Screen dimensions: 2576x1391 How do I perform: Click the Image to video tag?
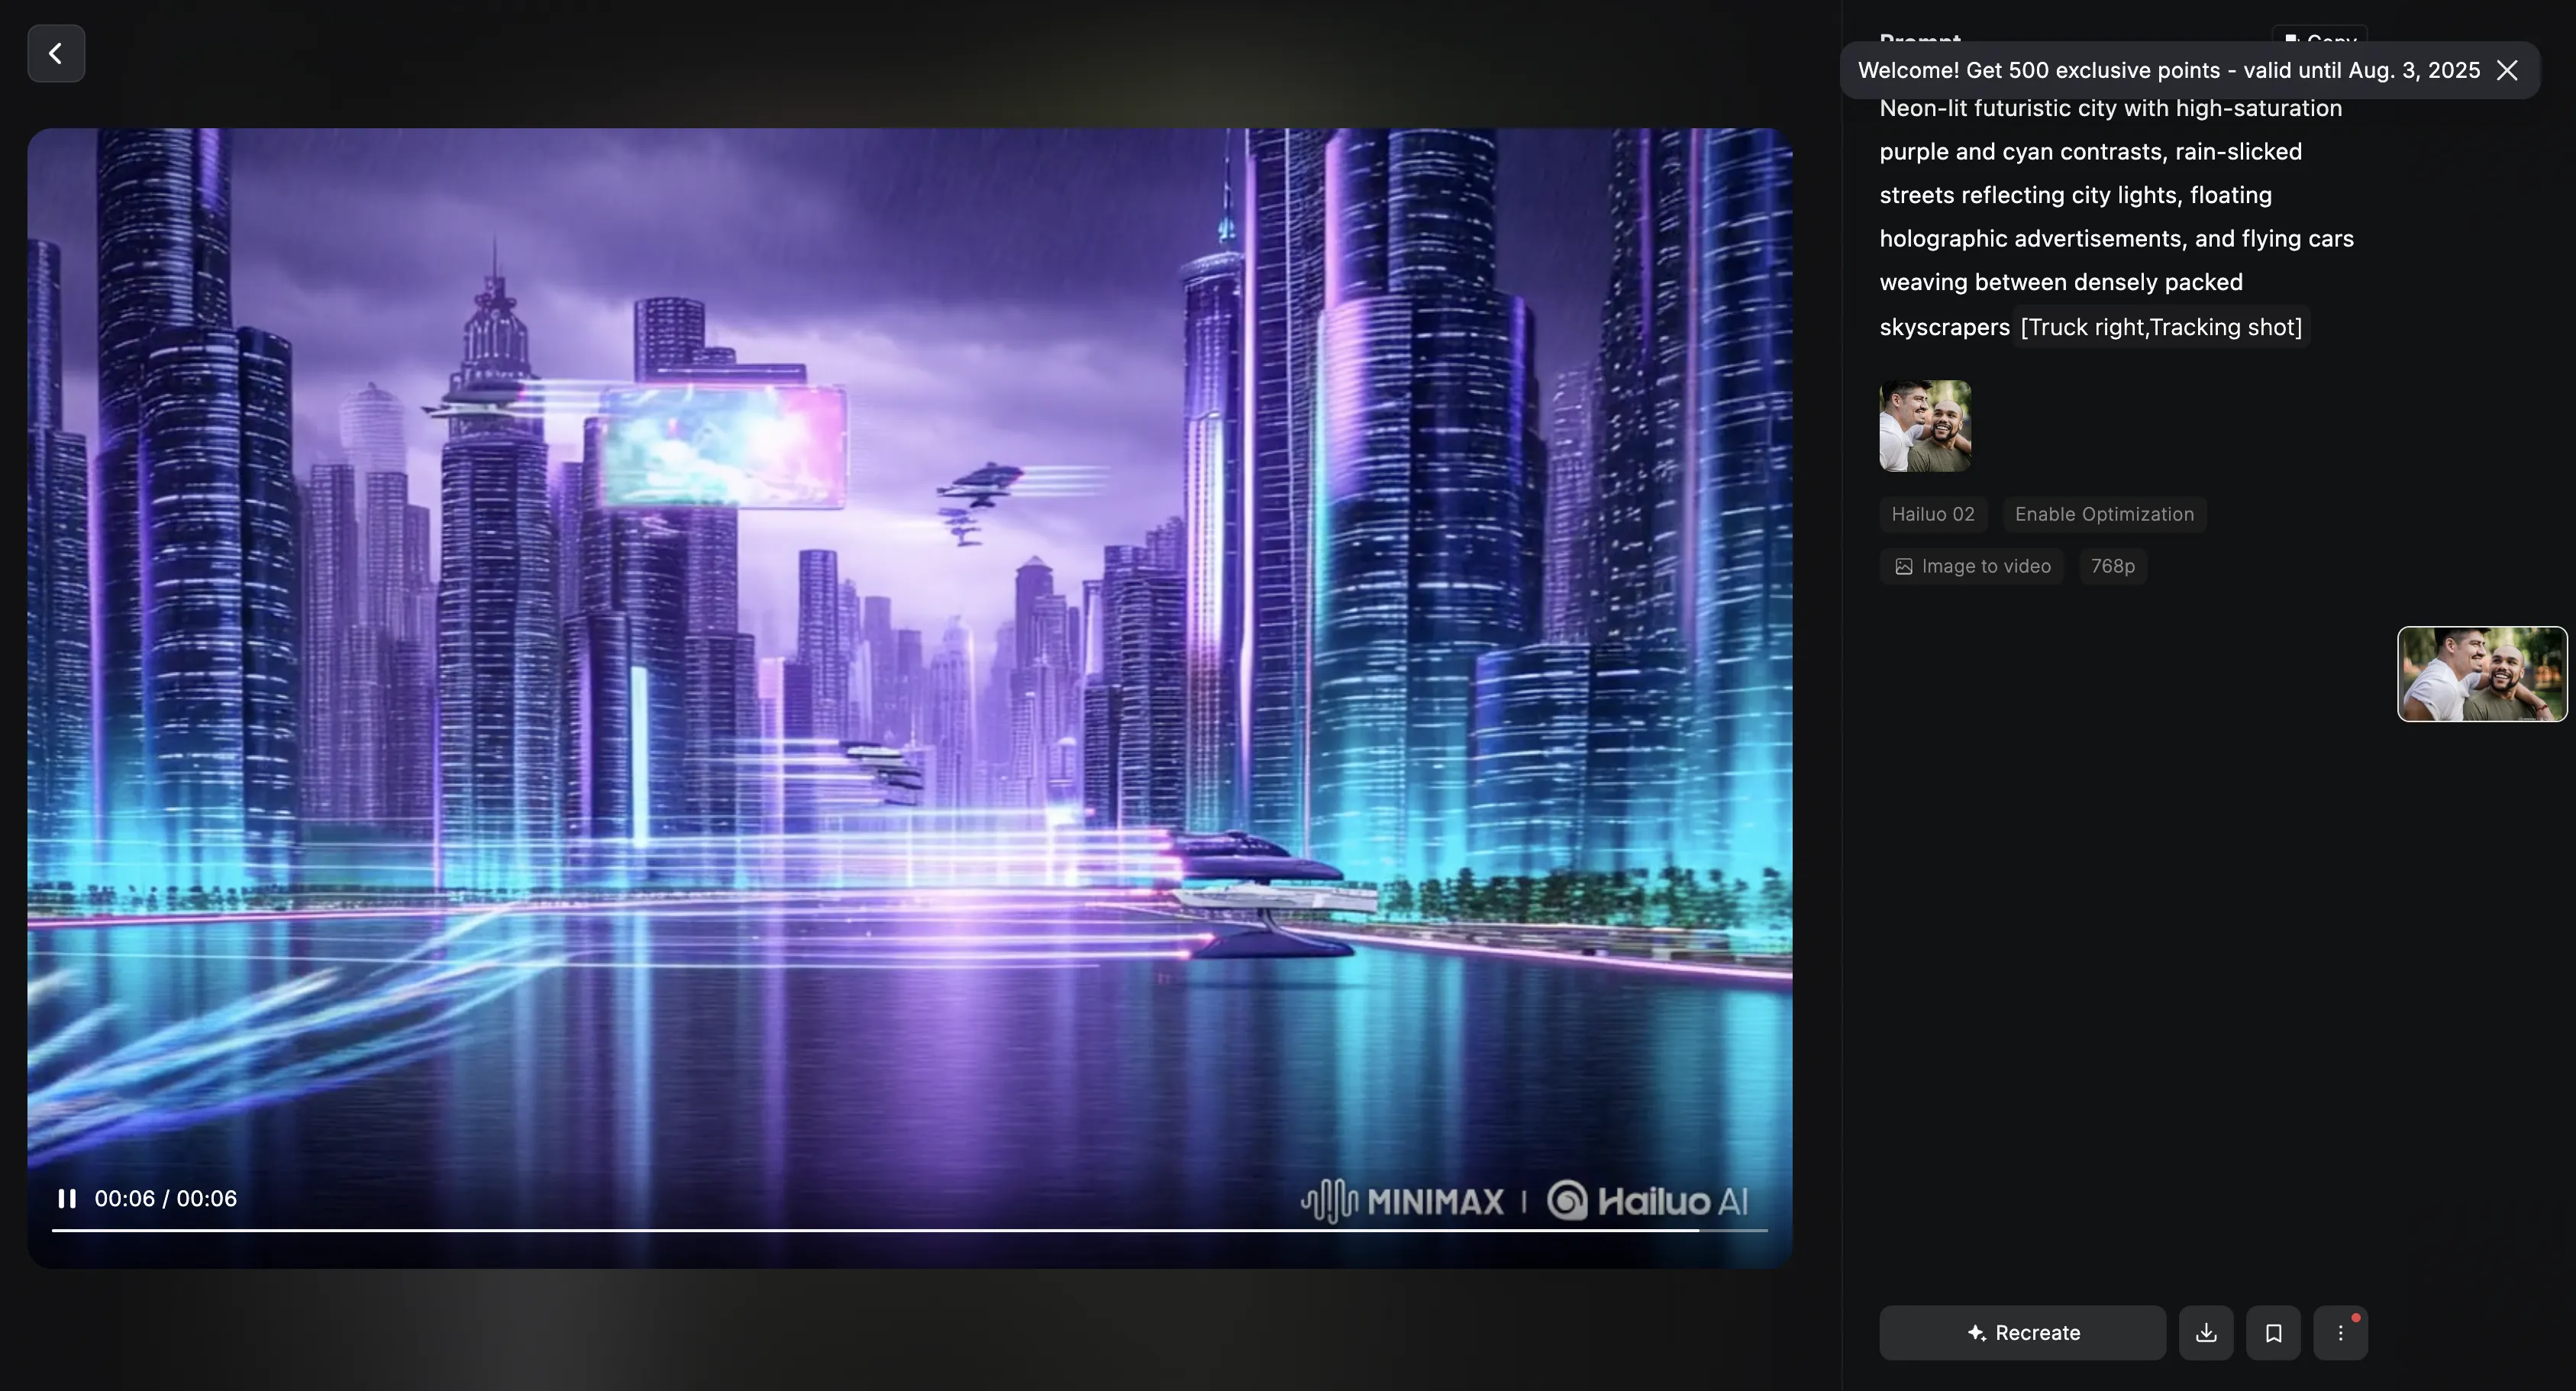(x=1971, y=566)
